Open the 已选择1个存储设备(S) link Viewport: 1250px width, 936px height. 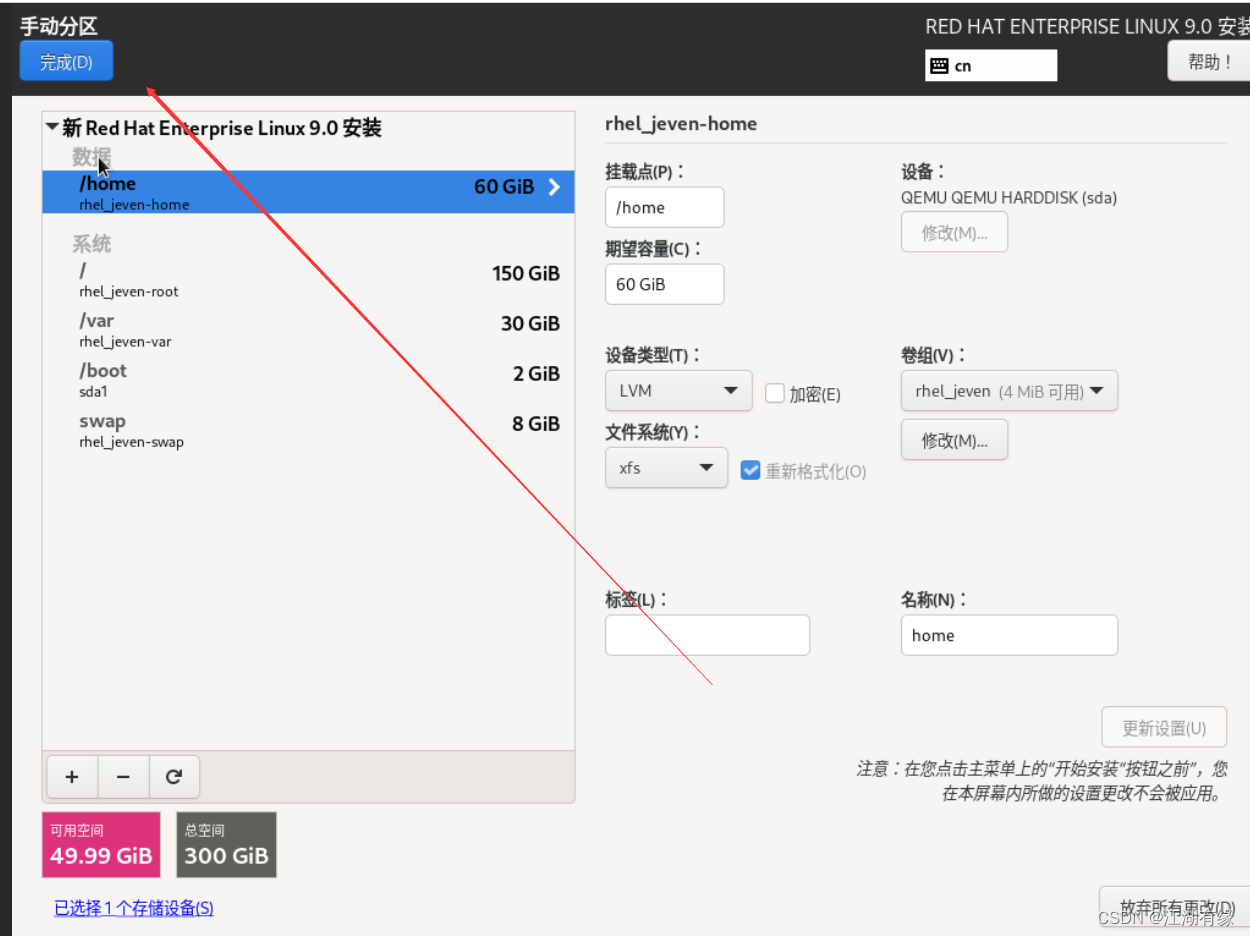(x=133, y=907)
